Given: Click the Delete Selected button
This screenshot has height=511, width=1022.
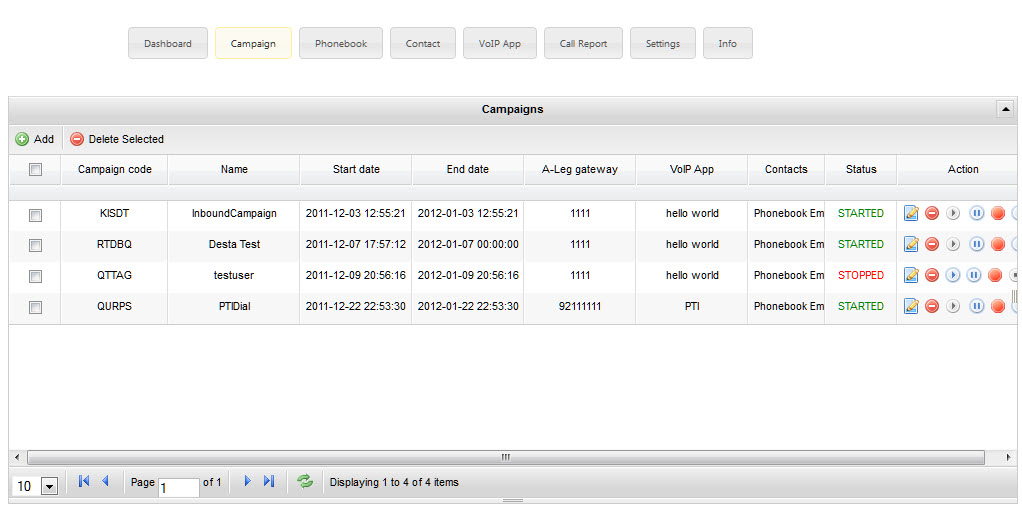Looking at the screenshot, I should pyautogui.click(x=117, y=139).
